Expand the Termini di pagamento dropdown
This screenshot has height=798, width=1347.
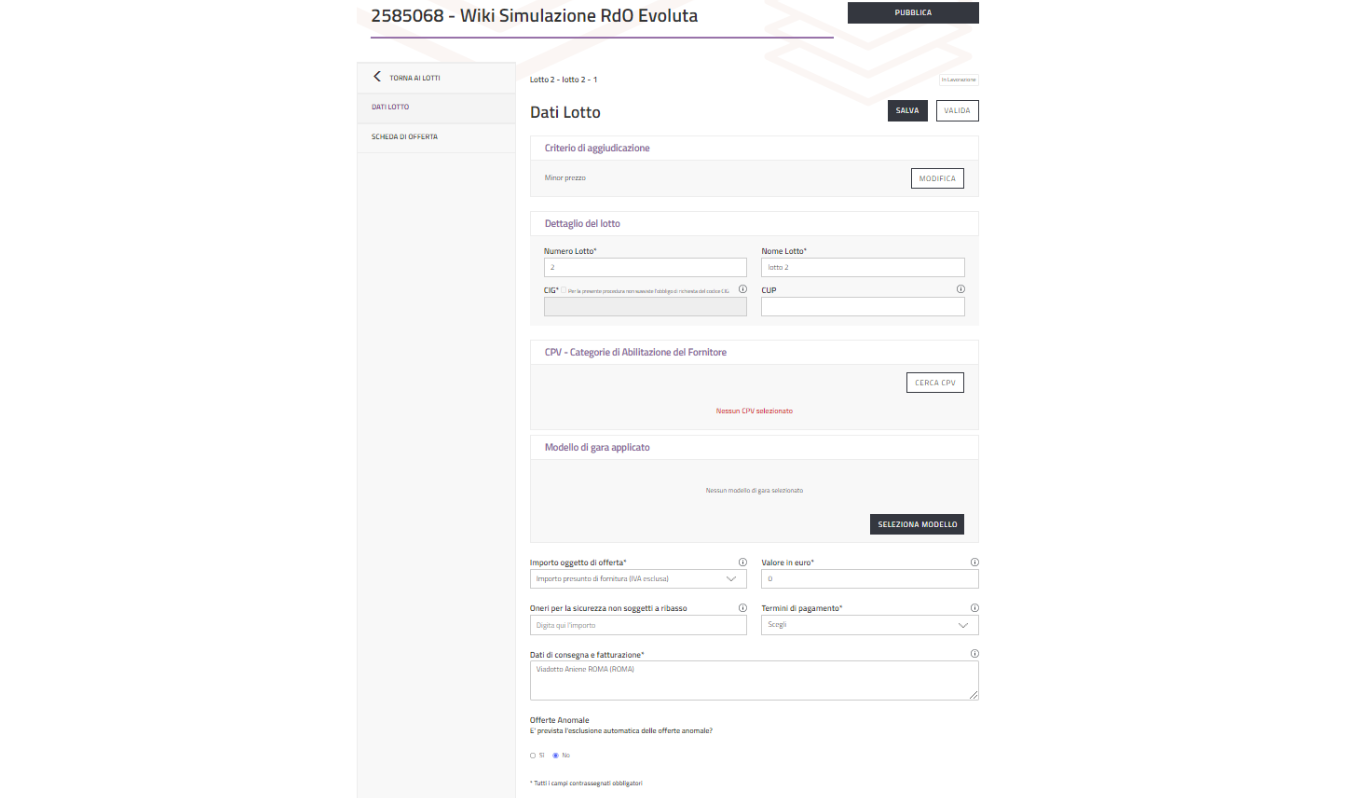tap(869, 625)
